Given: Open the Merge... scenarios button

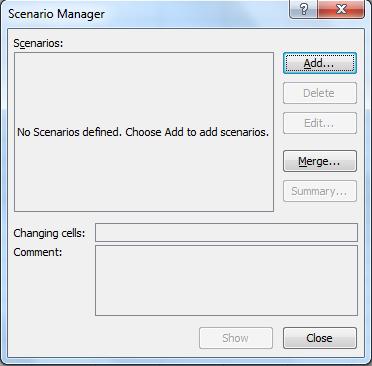Looking at the screenshot, I should pyautogui.click(x=320, y=161).
